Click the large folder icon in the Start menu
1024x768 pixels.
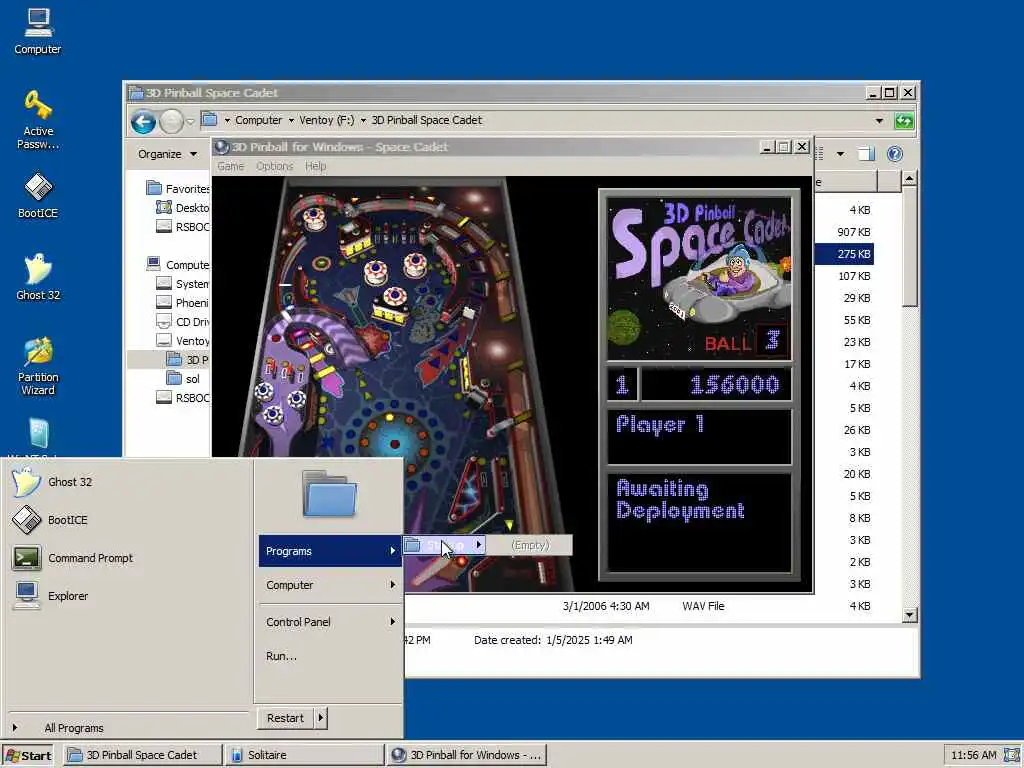329,494
